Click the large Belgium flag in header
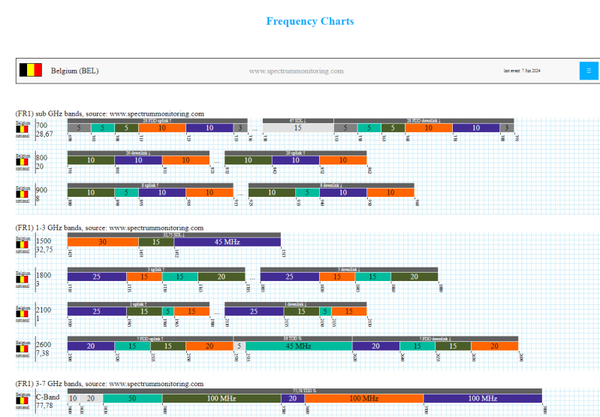Screen dimensions: 600x417 point(31,70)
